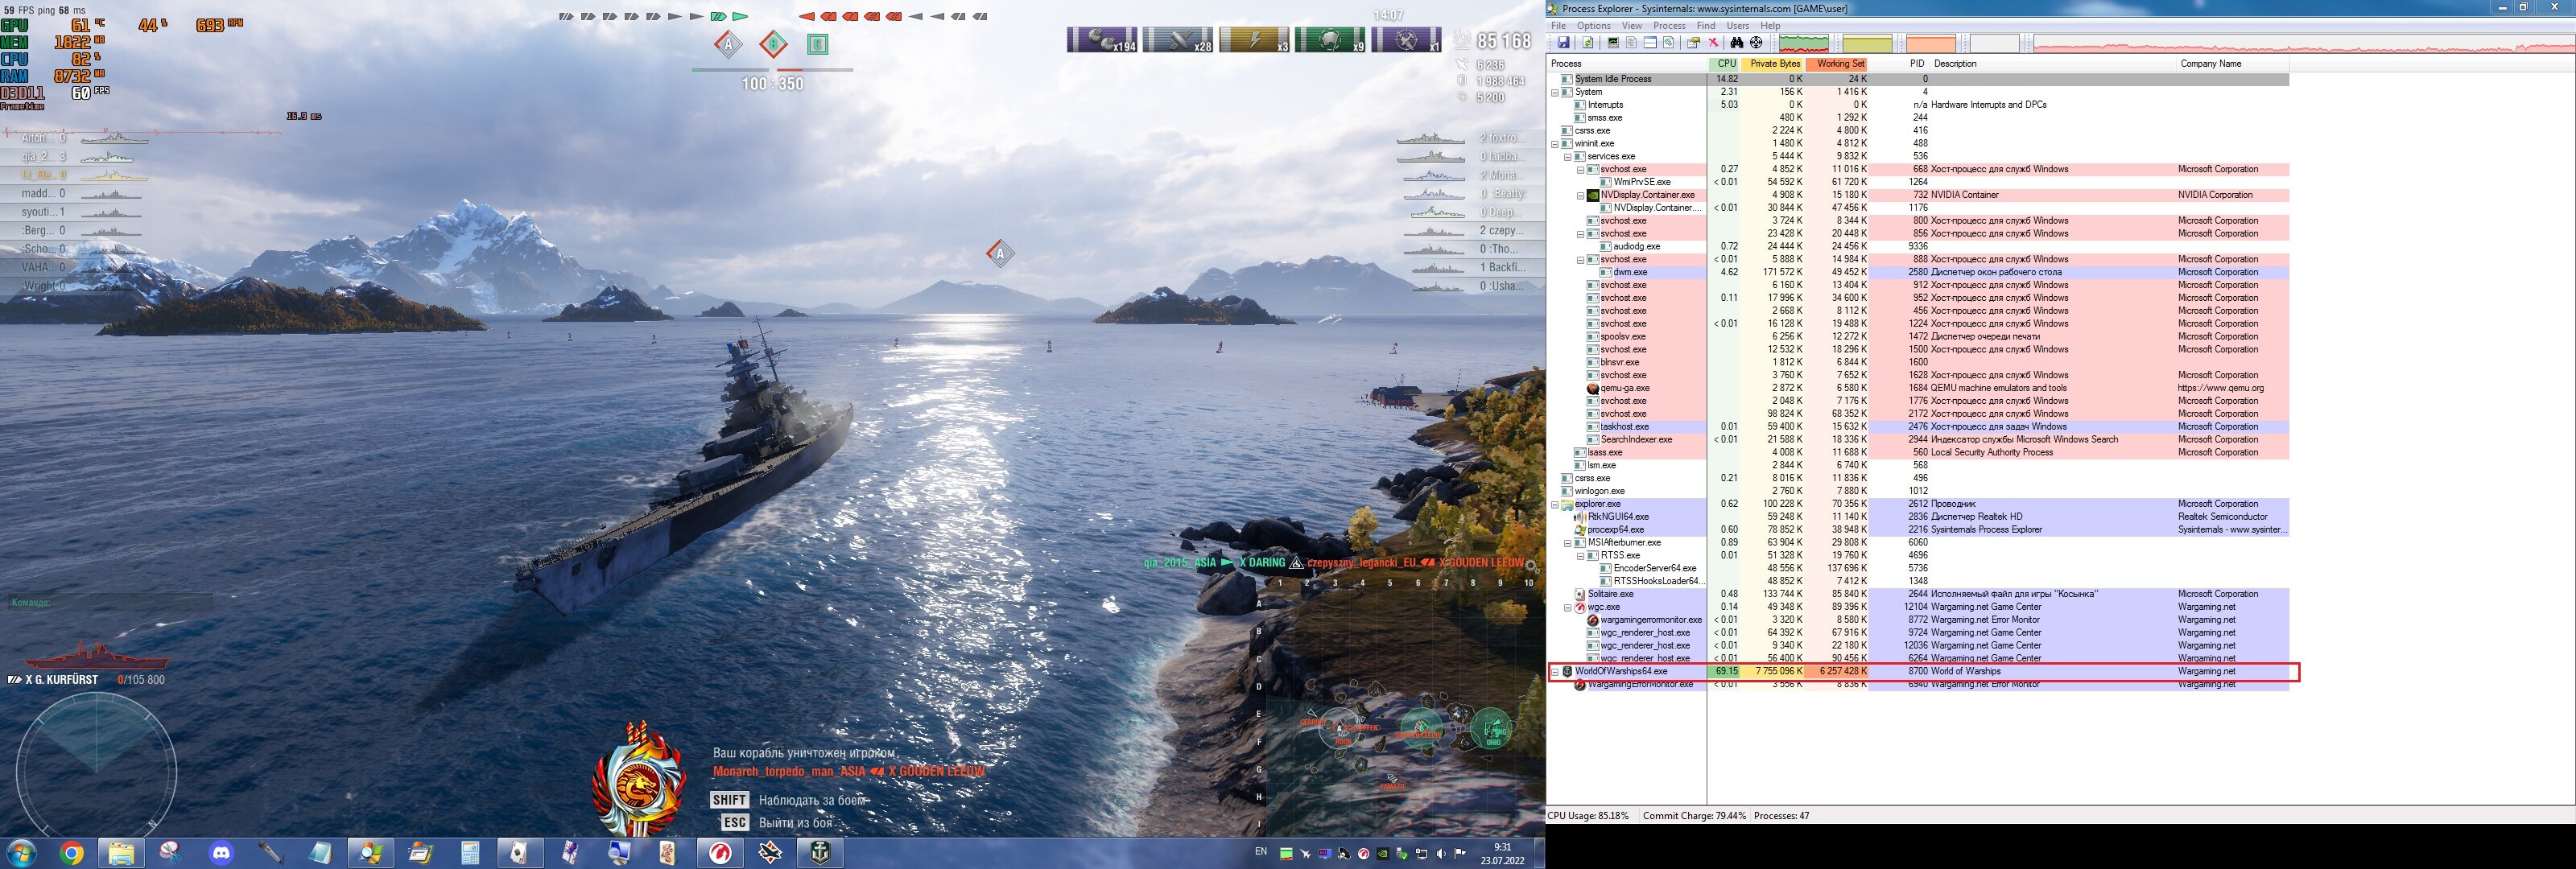2576x869 pixels.
Task: Open the Find menu
Action: point(1706,26)
